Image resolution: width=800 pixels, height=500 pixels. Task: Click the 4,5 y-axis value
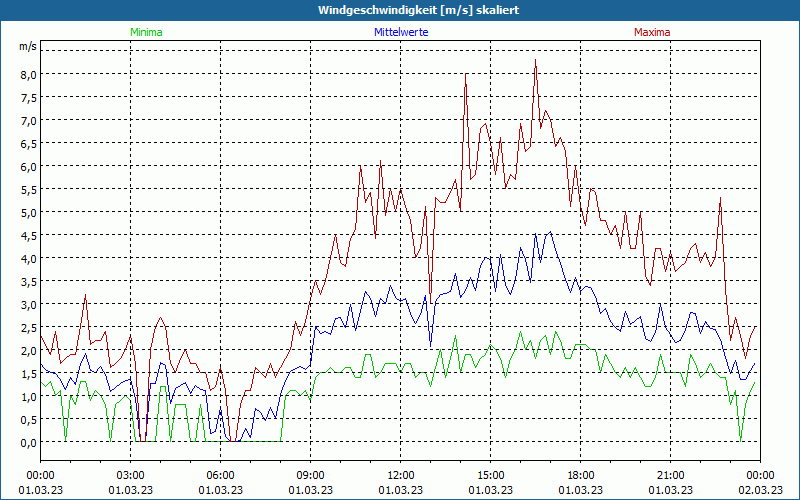click(x=29, y=235)
